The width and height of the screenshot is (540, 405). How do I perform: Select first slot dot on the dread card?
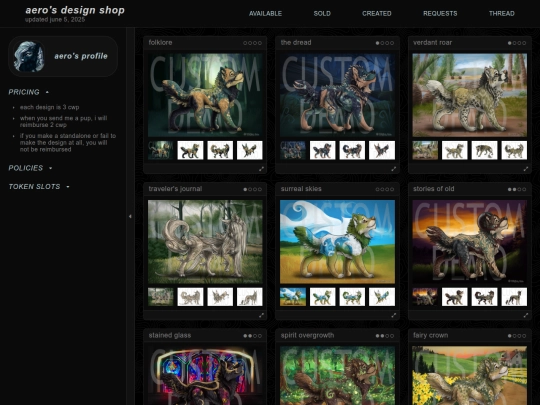tap(377, 43)
